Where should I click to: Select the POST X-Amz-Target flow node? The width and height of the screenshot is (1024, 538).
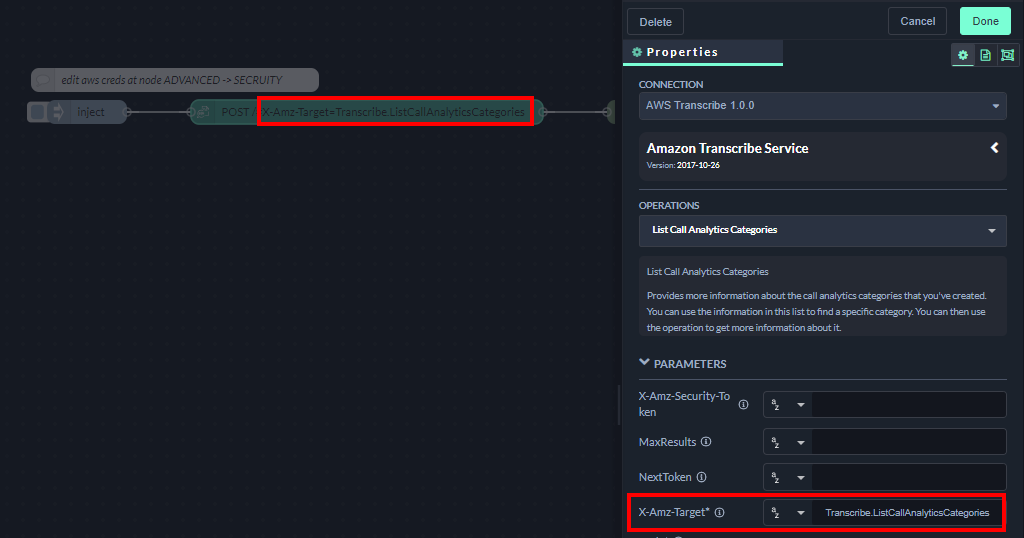pyautogui.click(x=366, y=112)
